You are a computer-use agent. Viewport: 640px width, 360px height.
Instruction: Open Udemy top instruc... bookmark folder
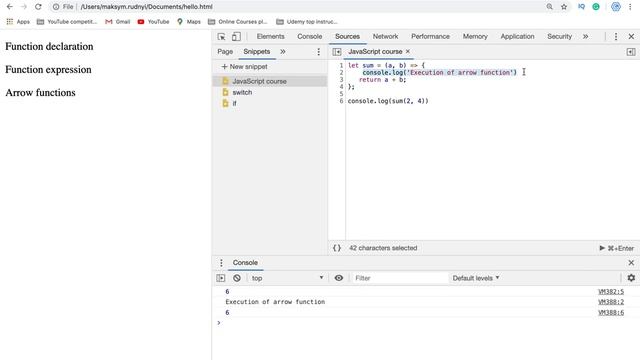tap(307, 22)
